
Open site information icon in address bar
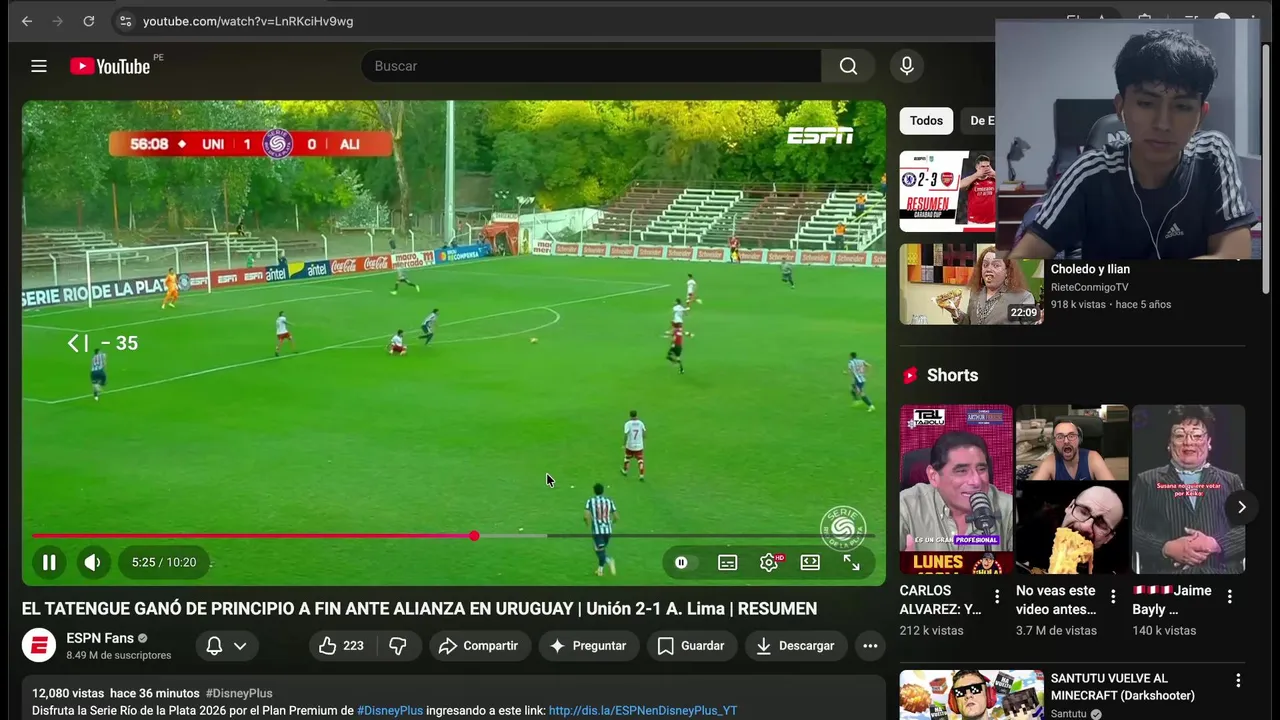point(124,21)
